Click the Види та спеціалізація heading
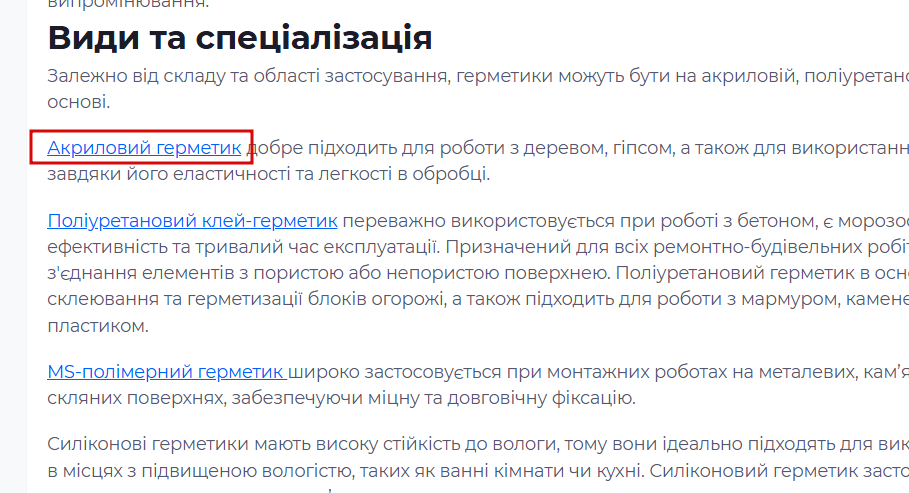The image size is (909, 493). click(240, 38)
